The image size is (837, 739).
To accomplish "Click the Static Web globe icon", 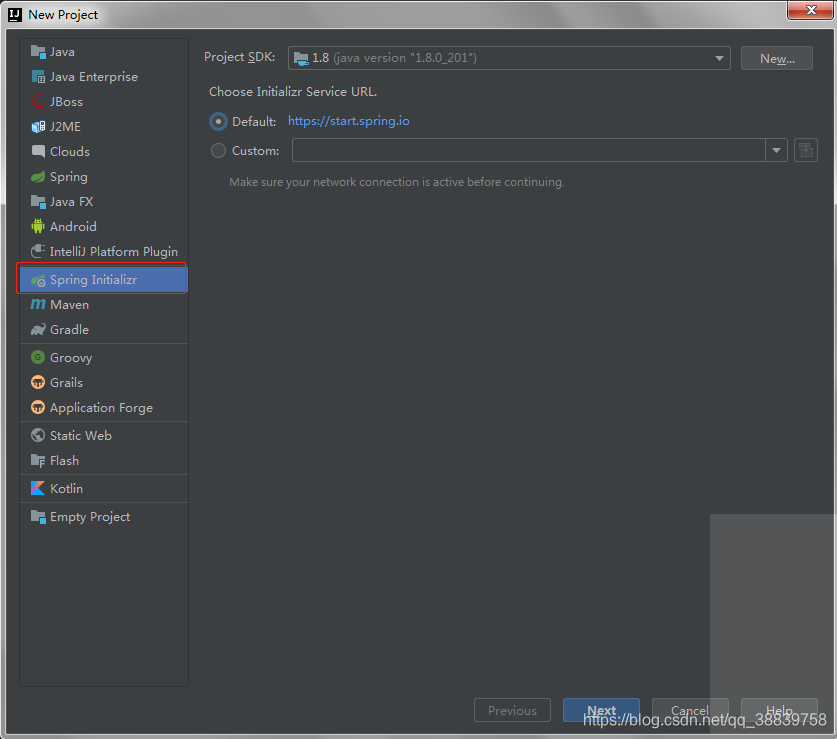I will point(38,435).
